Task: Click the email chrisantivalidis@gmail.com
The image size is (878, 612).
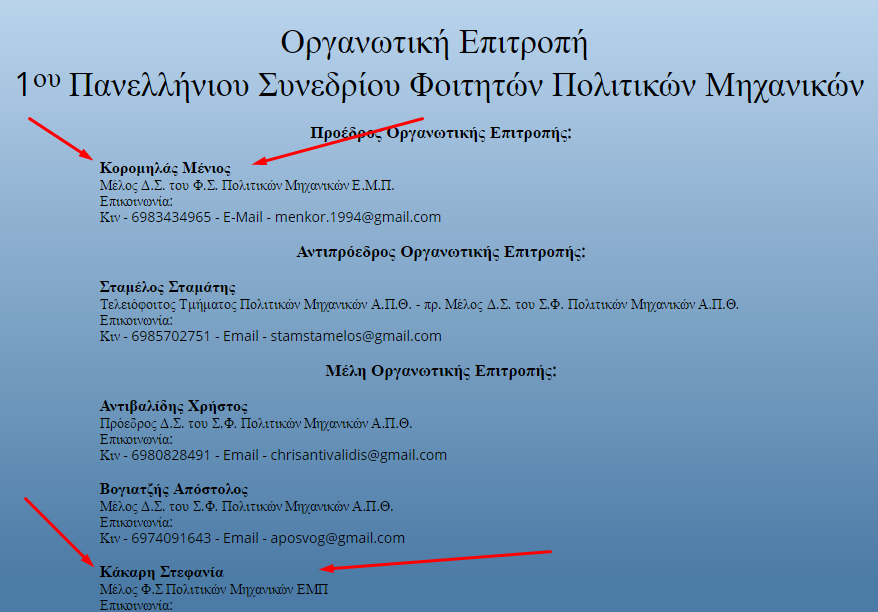Action: pyautogui.click(x=359, y=455)
